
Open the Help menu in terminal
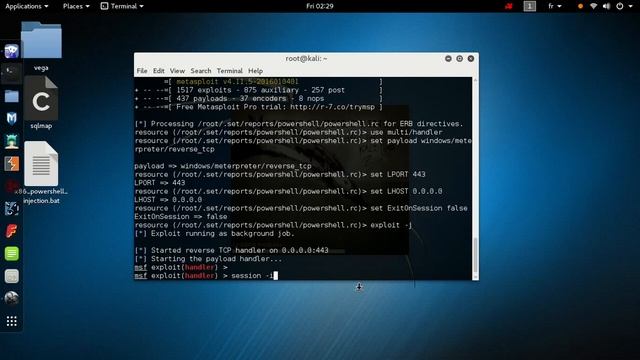tap(256, 71)
